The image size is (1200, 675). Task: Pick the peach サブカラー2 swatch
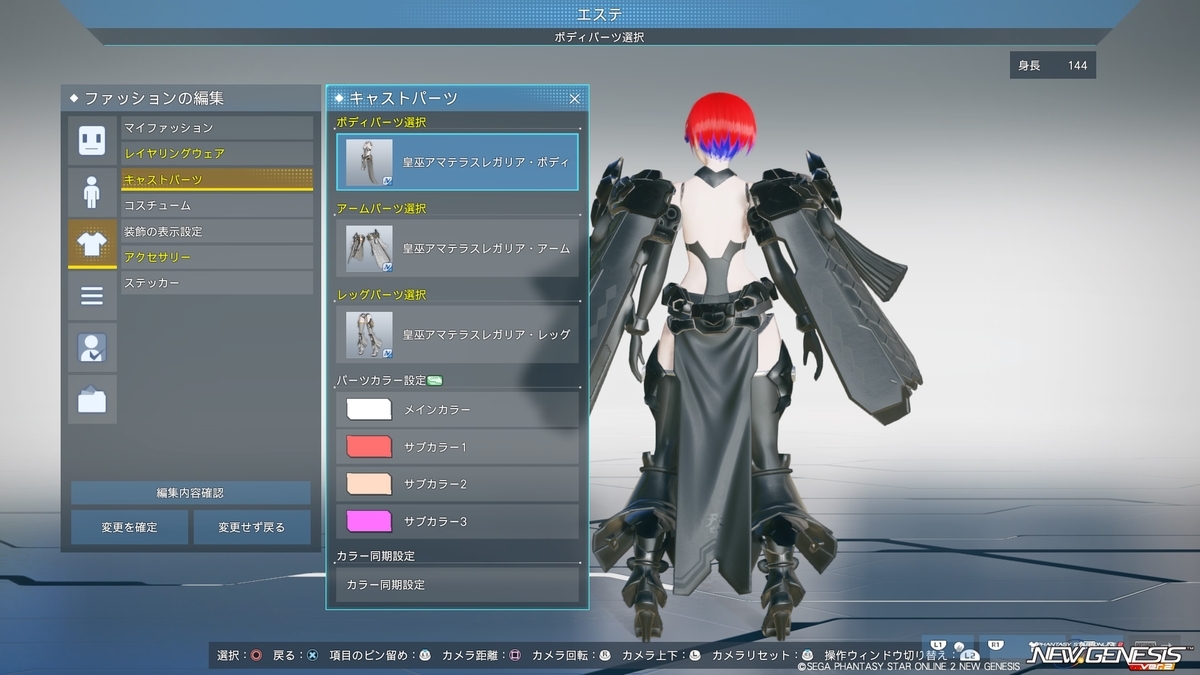(369, 484)
